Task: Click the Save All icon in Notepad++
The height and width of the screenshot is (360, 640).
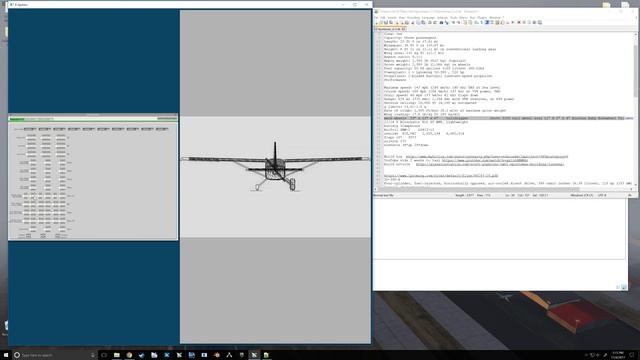Action: pyautogui.click(x=391, y=22)
